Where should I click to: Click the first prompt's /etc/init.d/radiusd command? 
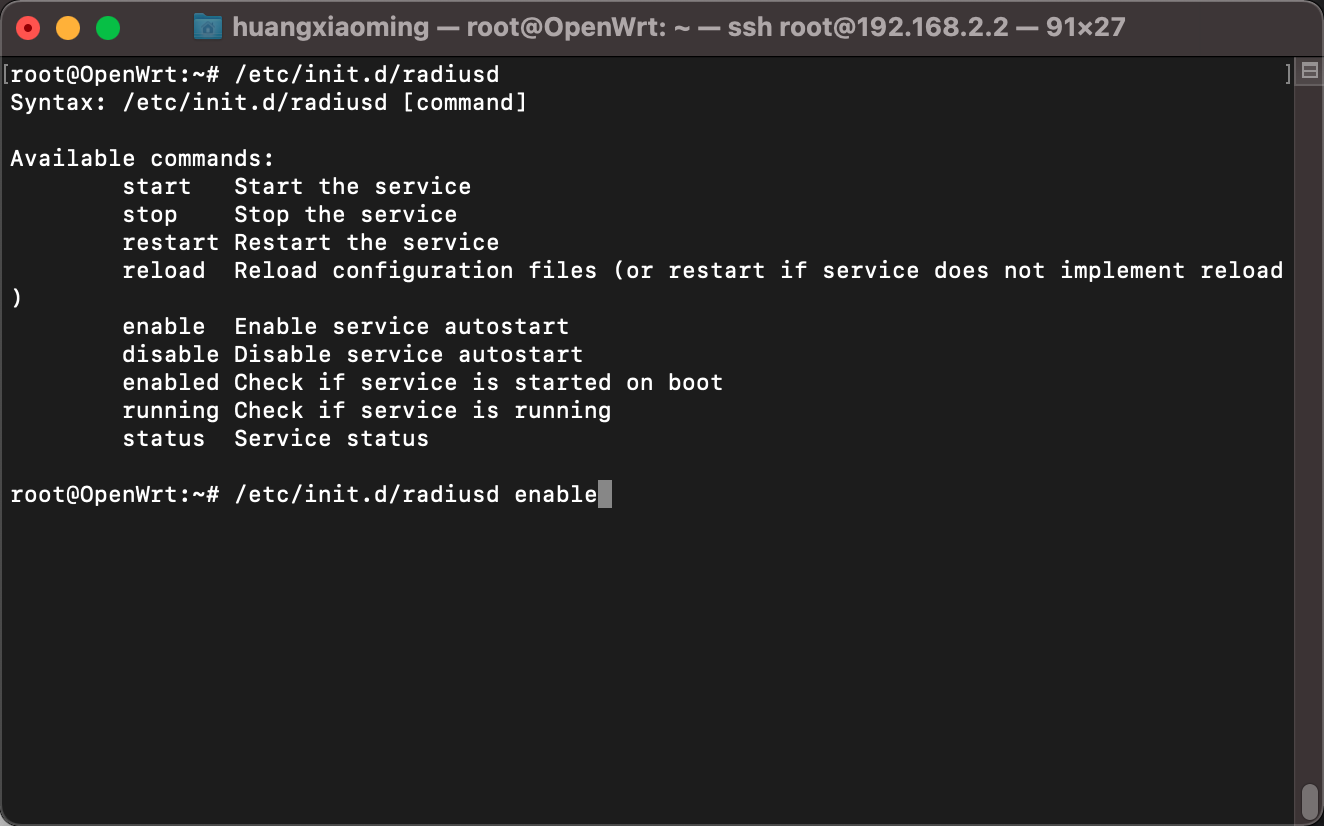click(366, 74)
